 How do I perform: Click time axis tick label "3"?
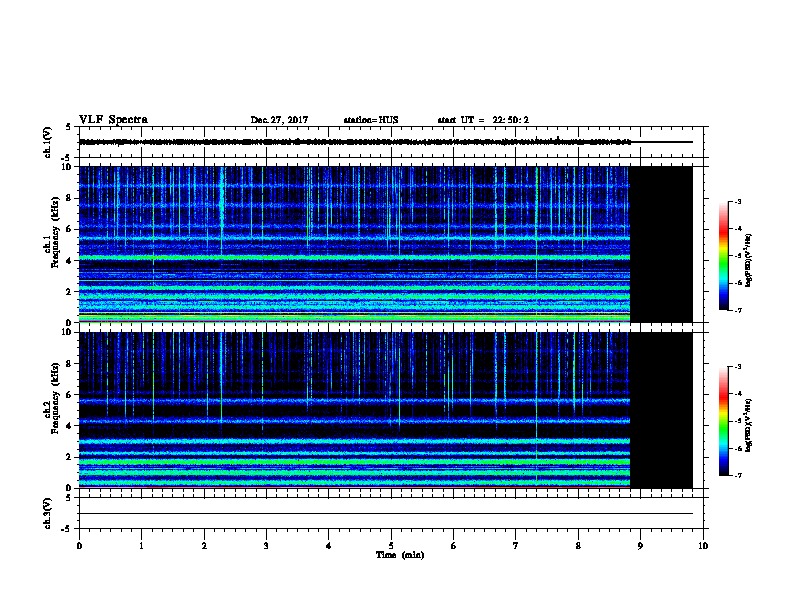coord(266,546)
